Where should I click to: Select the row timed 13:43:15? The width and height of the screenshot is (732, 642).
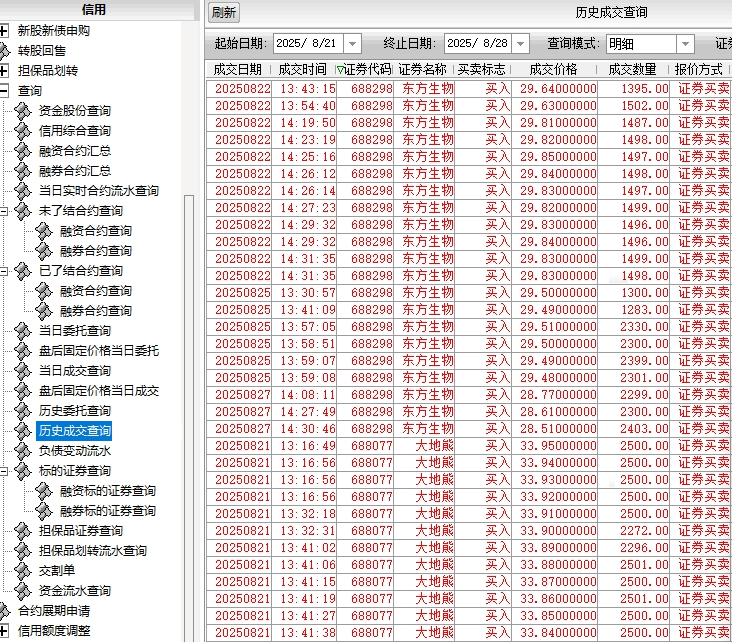point(469,89)
